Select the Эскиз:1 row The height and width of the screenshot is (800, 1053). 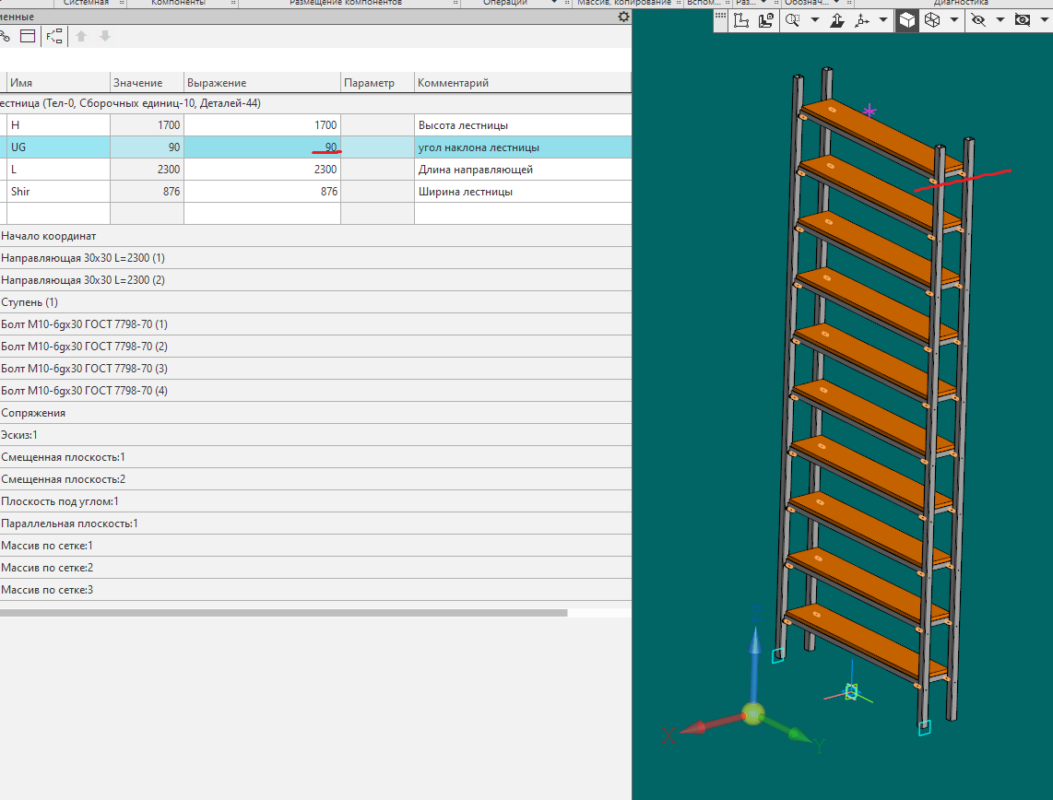tap(316, 435)
